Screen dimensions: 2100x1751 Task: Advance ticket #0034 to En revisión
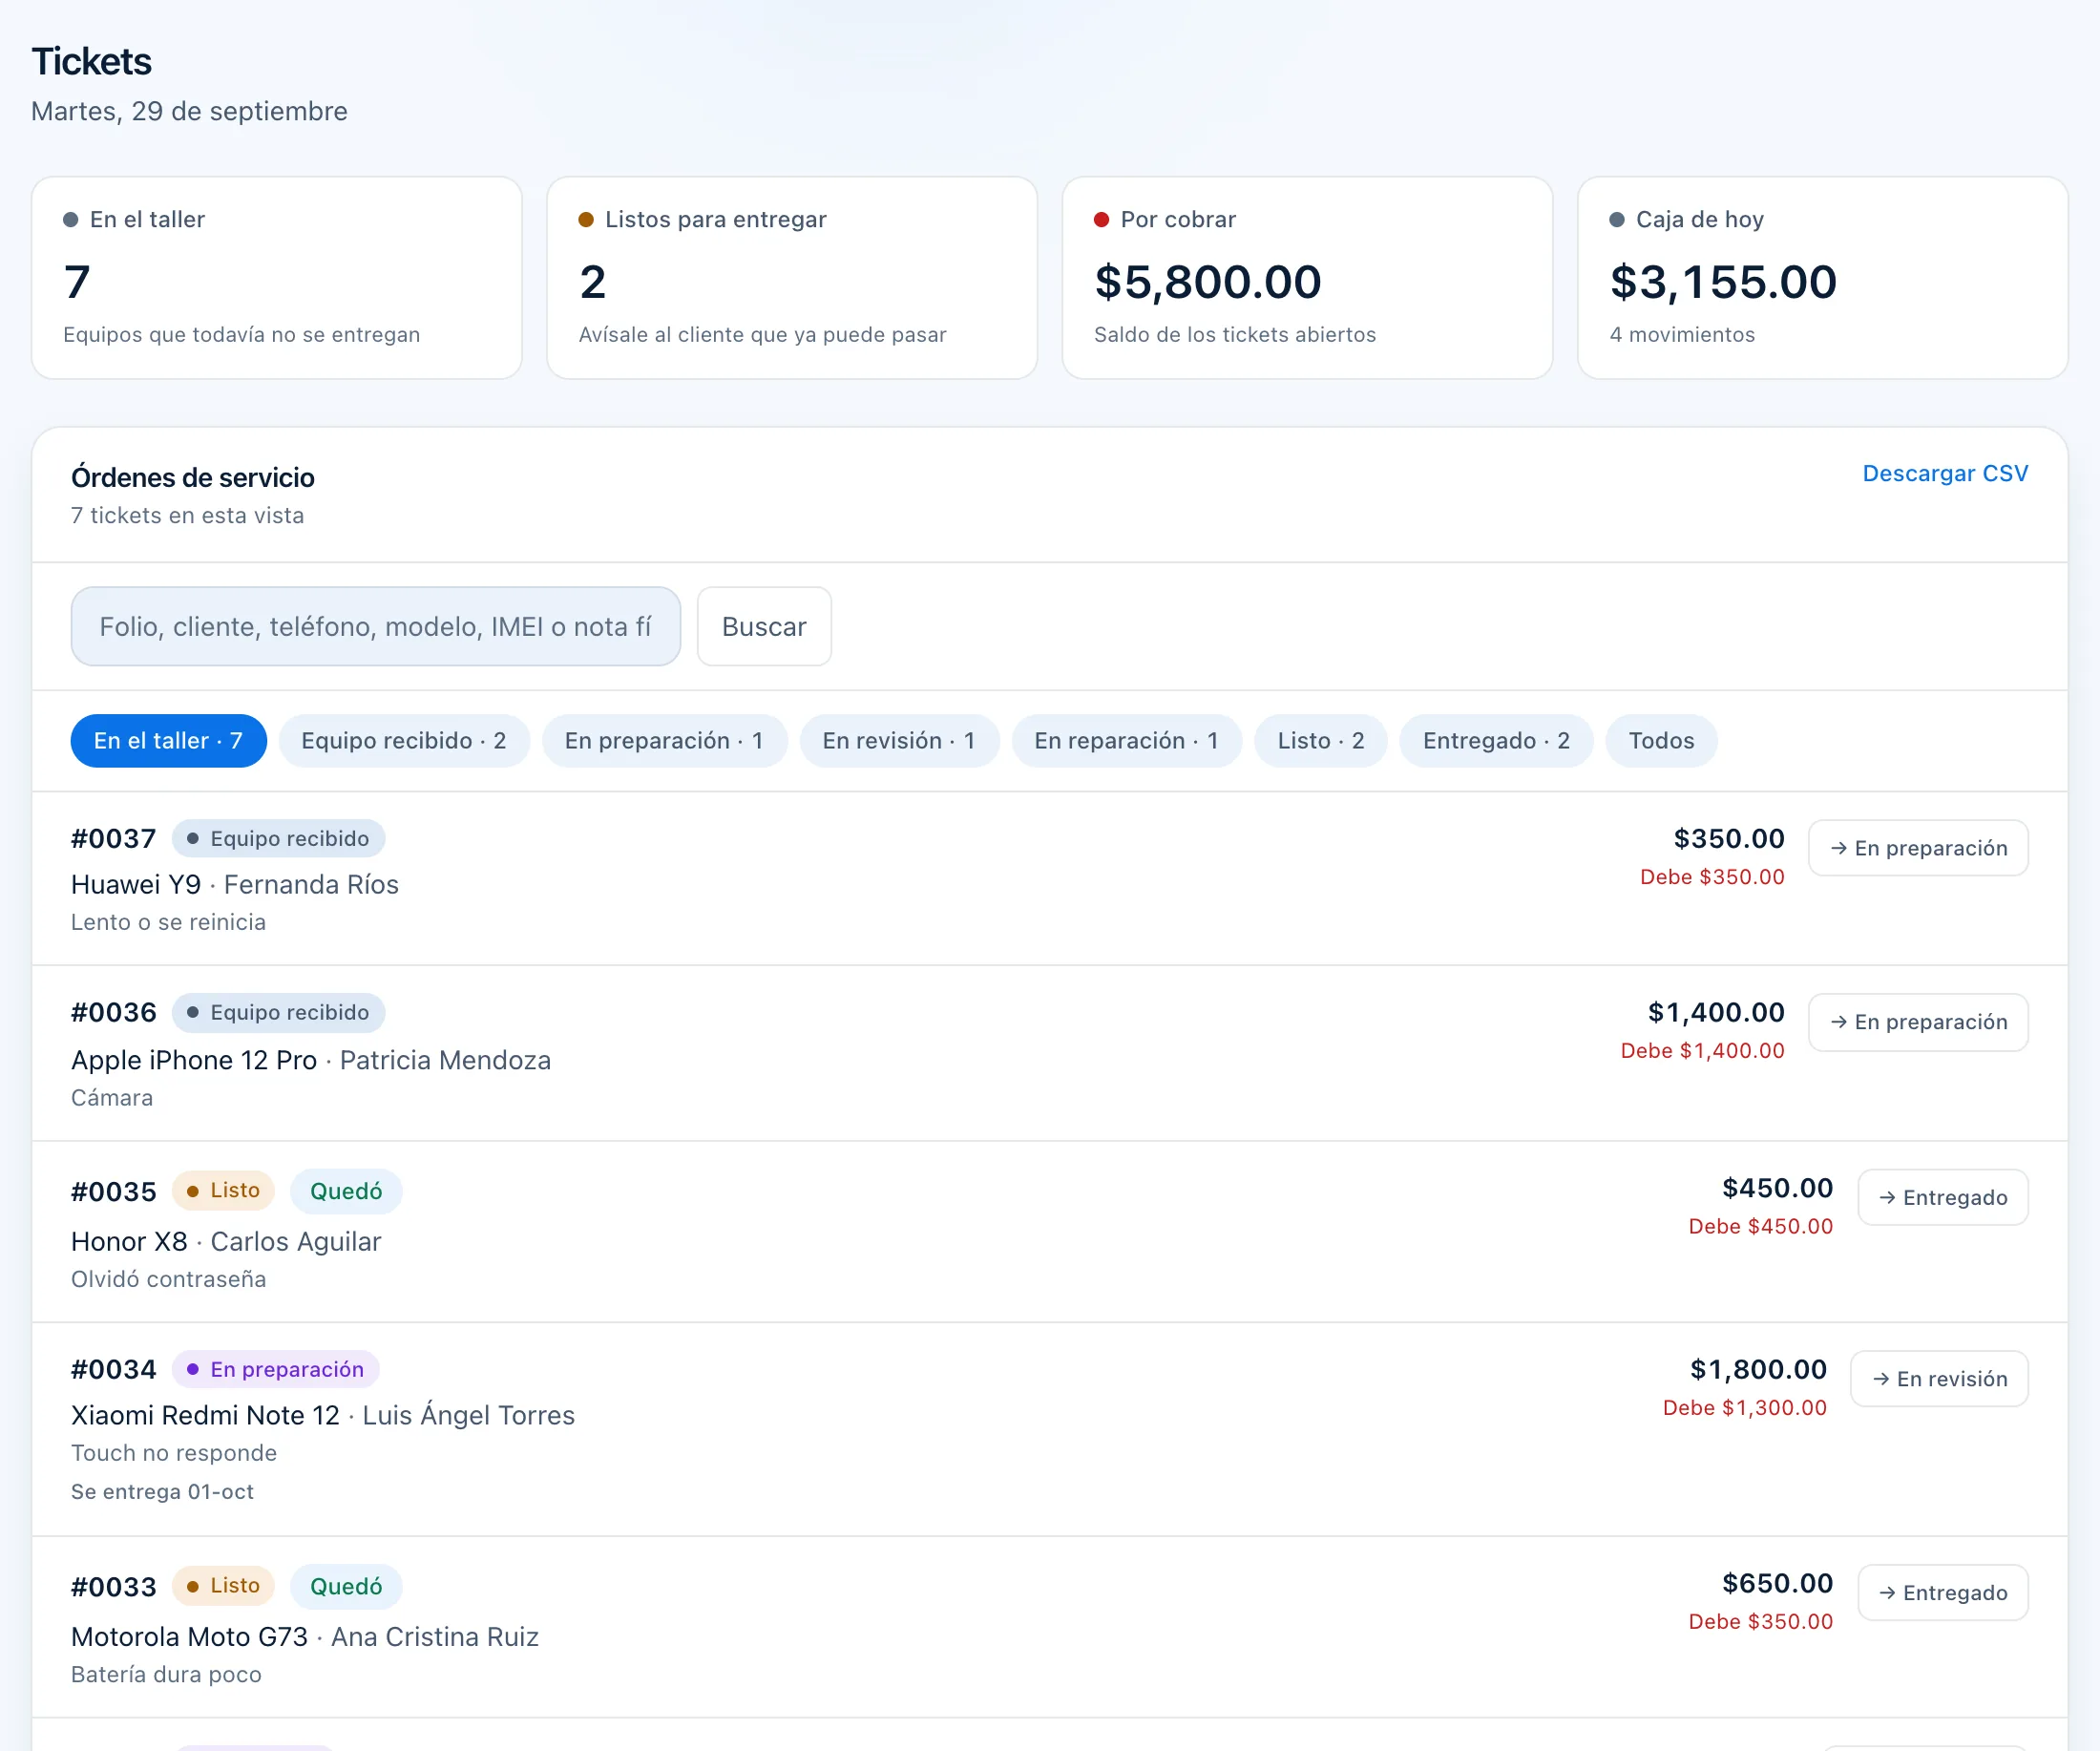coord(1939,1379)
